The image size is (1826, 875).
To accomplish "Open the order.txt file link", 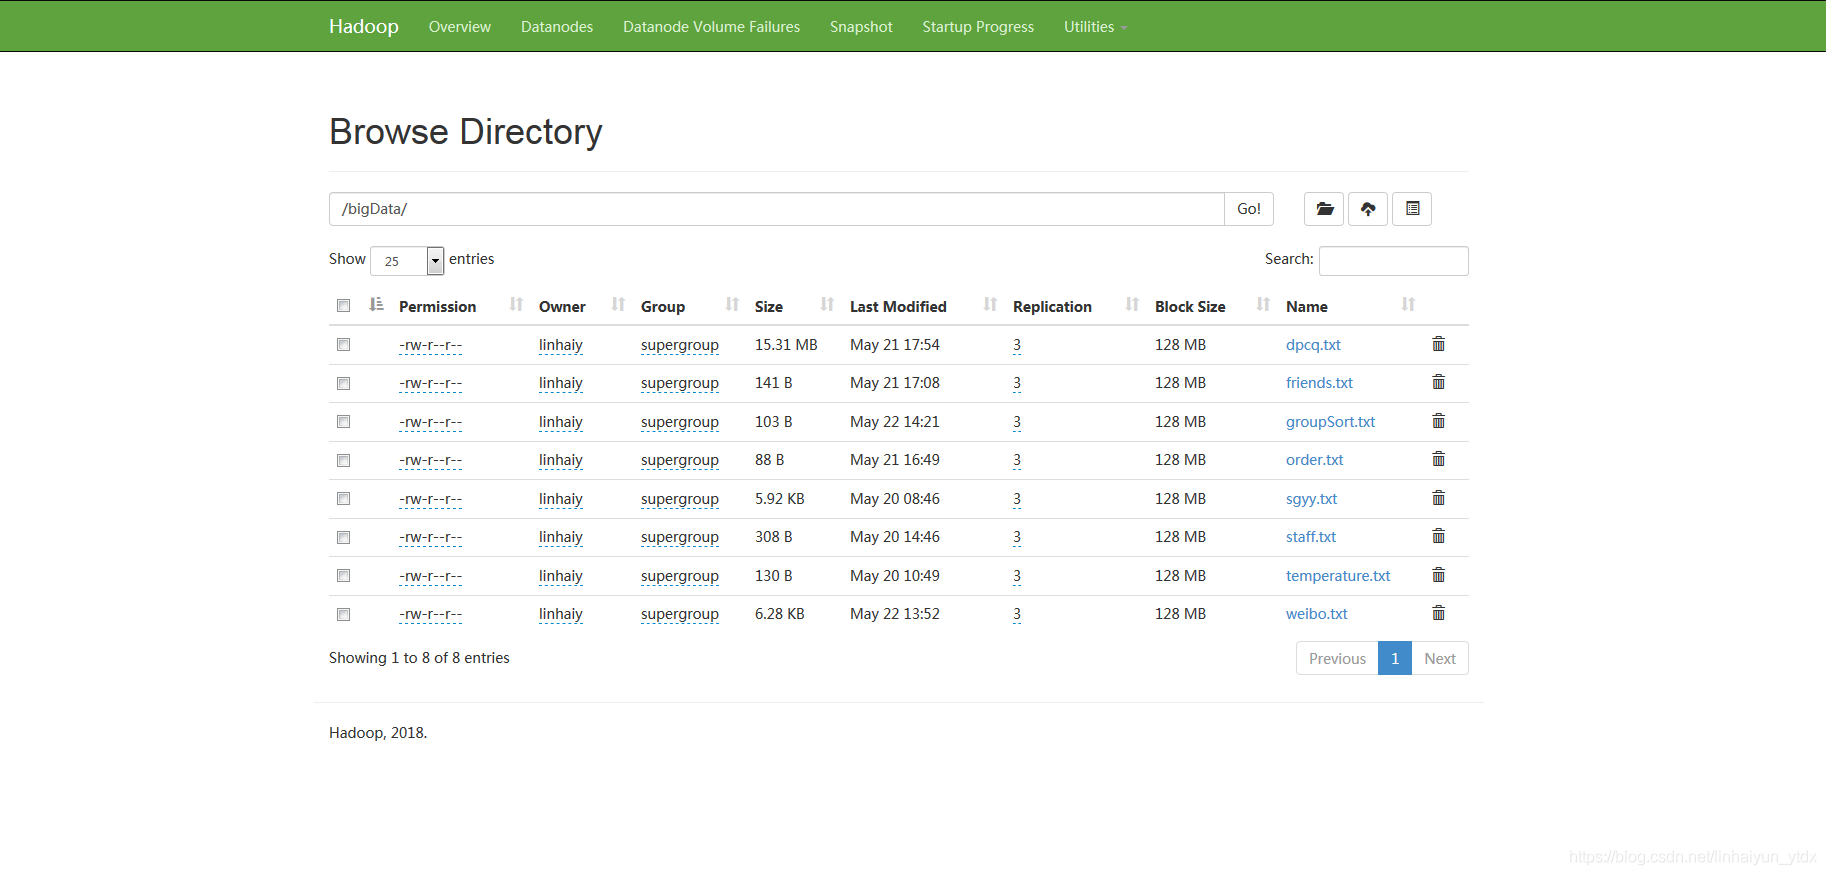I will (x=1314, y=460).
